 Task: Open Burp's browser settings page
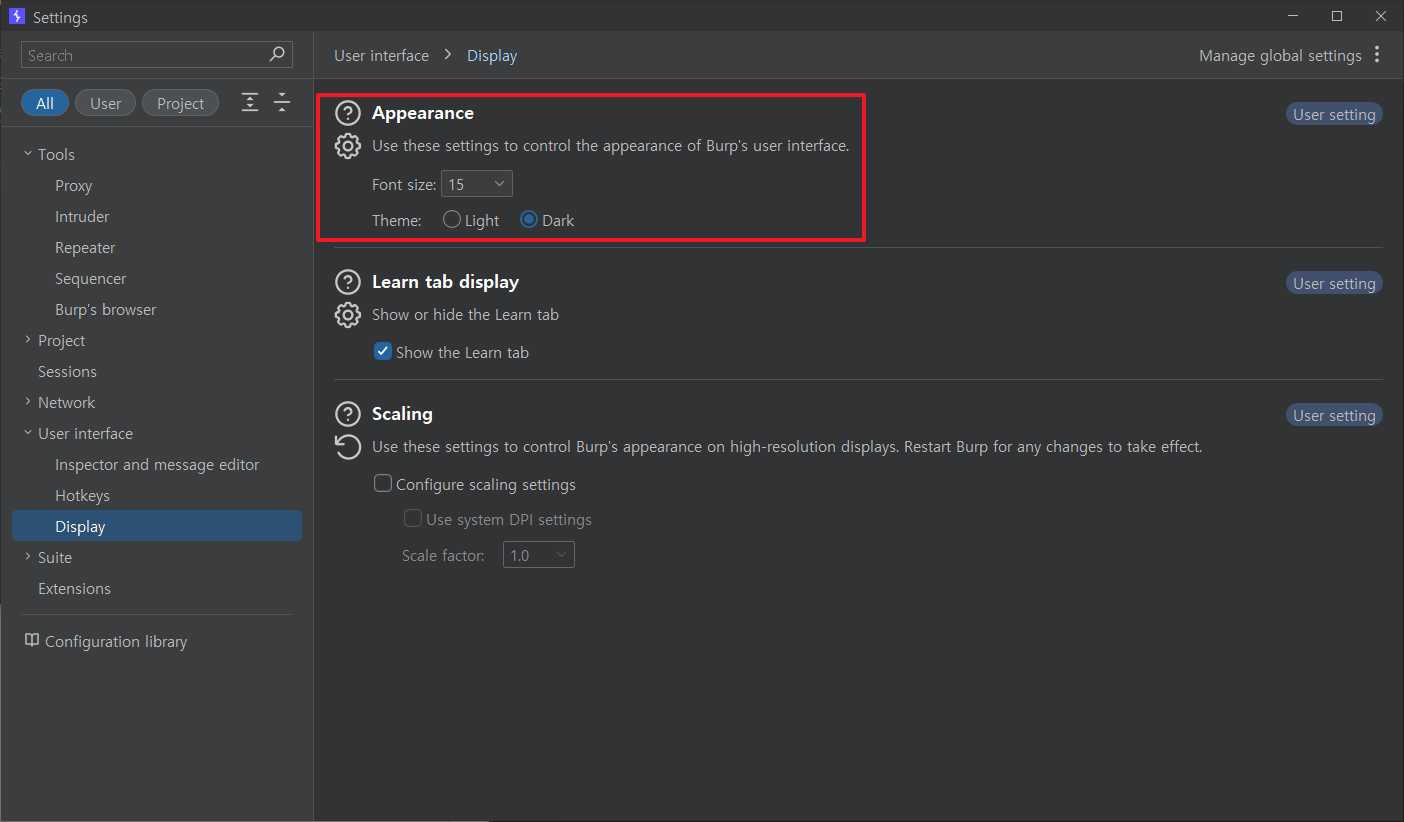point(106,309)
